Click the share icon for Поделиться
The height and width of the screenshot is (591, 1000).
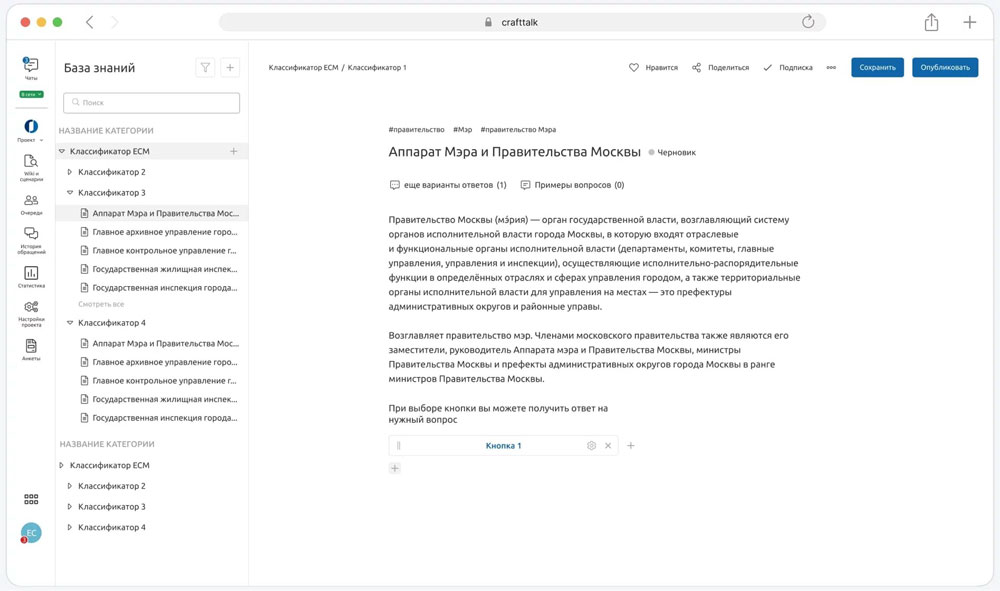click(696, 68)
